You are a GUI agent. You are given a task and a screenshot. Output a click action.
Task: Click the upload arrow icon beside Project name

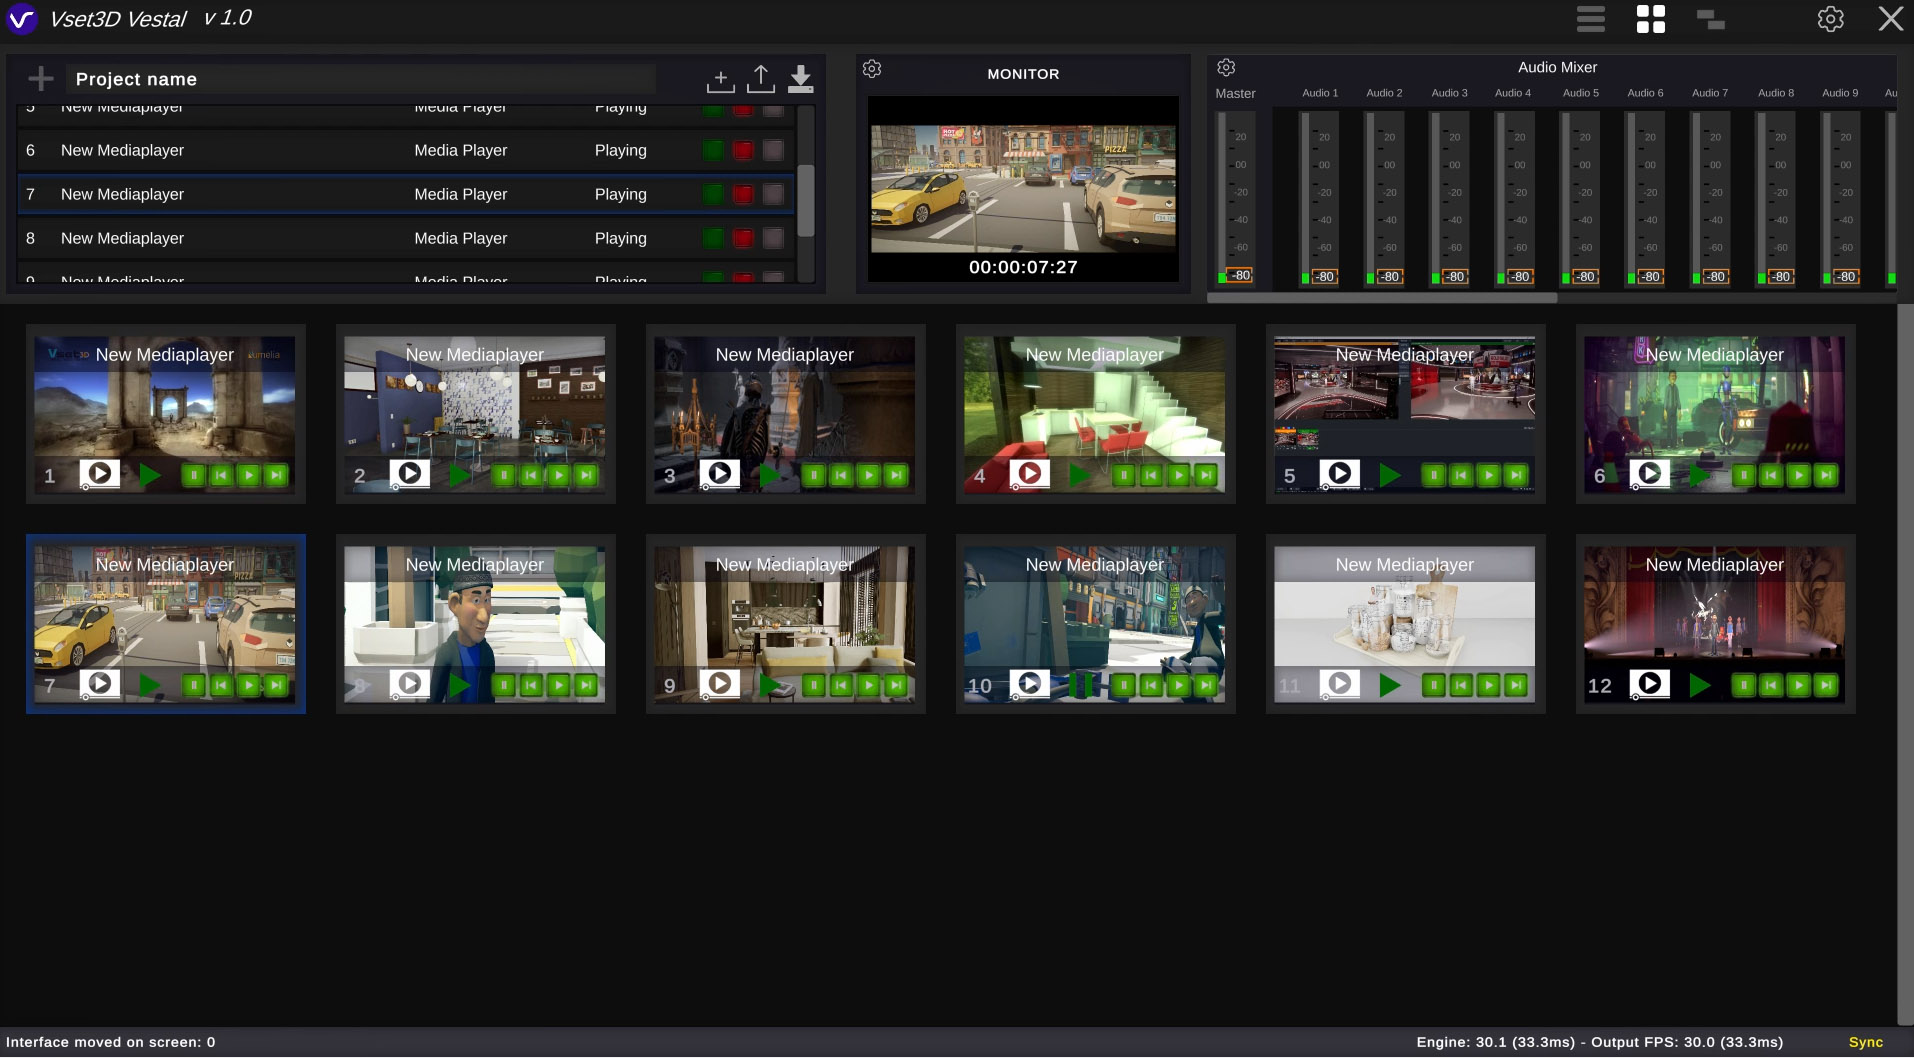[x=761, y=78]
